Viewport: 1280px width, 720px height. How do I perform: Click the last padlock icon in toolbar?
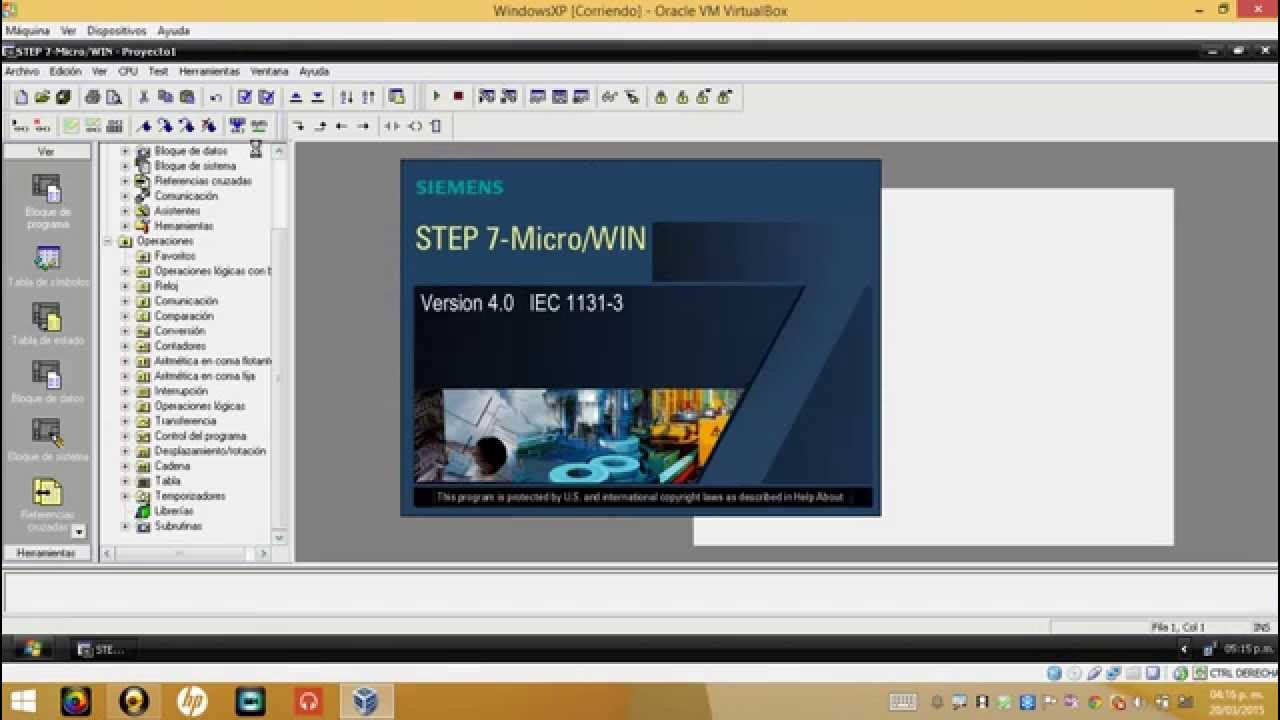click(725, 97)
